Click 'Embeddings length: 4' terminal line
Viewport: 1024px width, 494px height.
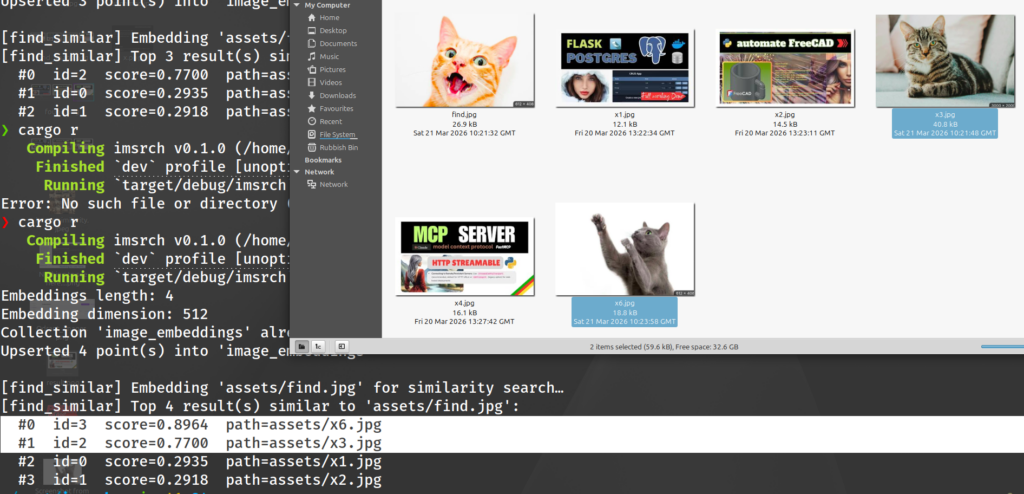[x=87, y=296]
